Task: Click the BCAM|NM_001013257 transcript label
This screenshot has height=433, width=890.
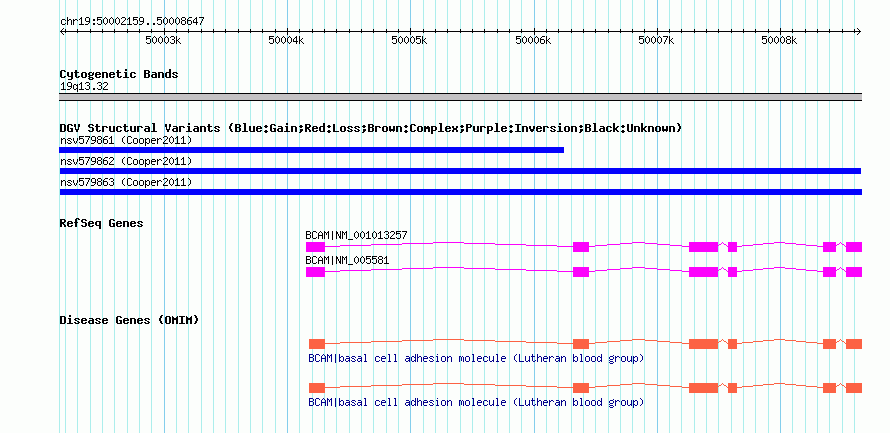Action: [x=356, y=235]
